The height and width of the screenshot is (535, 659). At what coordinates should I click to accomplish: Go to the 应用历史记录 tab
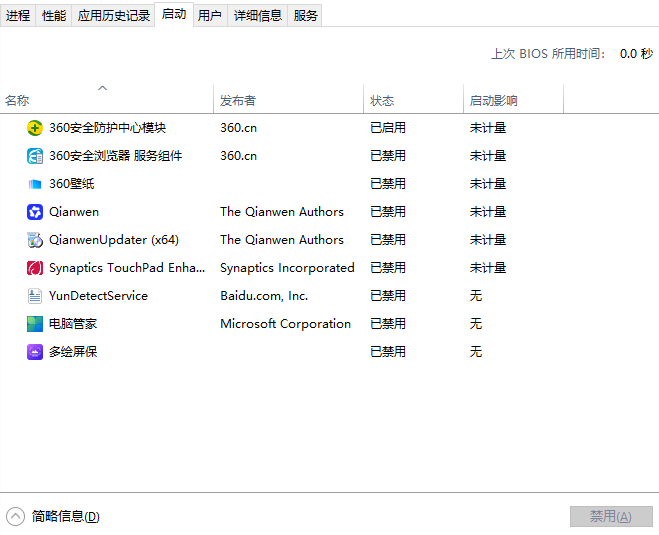click(113, 16)
